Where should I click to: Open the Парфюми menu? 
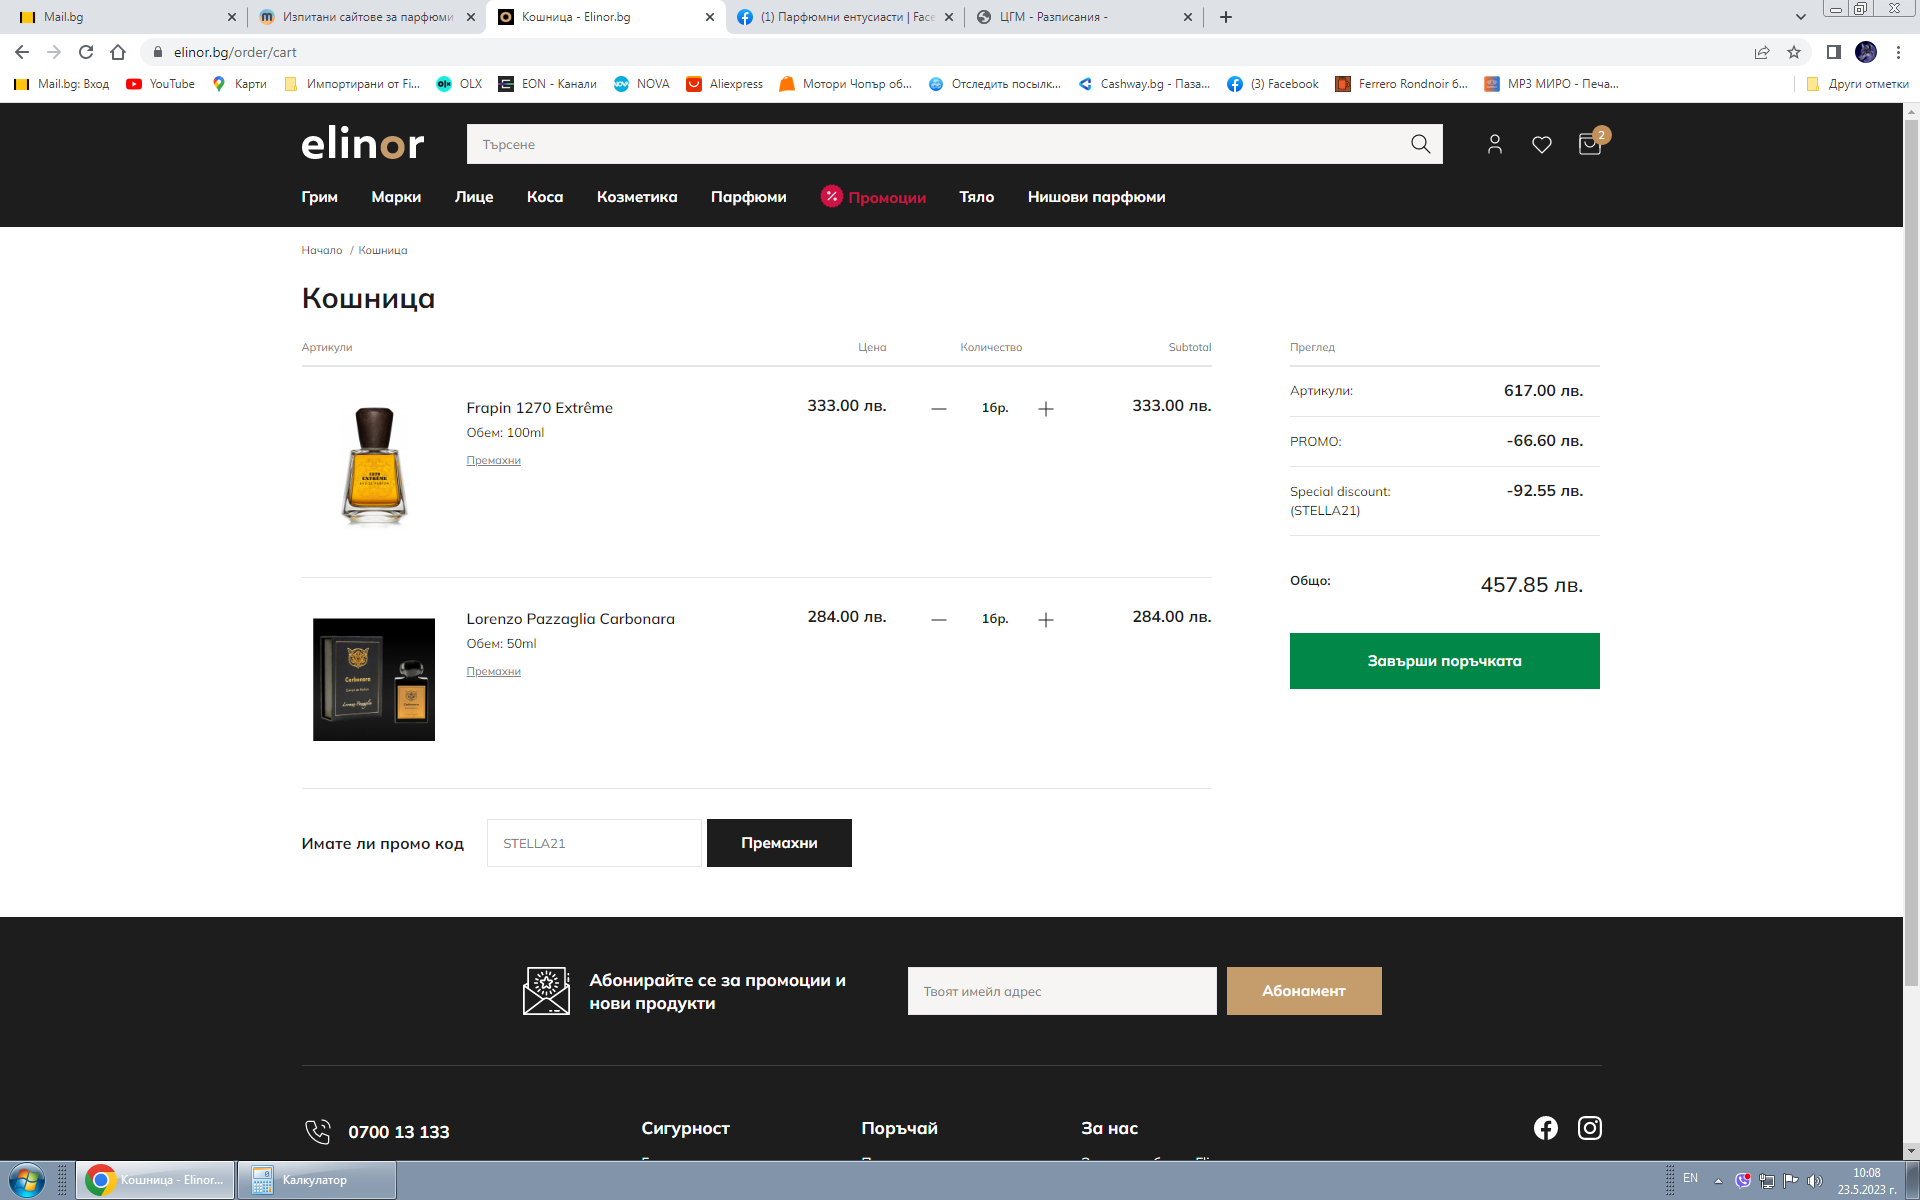pyautogui.click(x=748, y=197)
